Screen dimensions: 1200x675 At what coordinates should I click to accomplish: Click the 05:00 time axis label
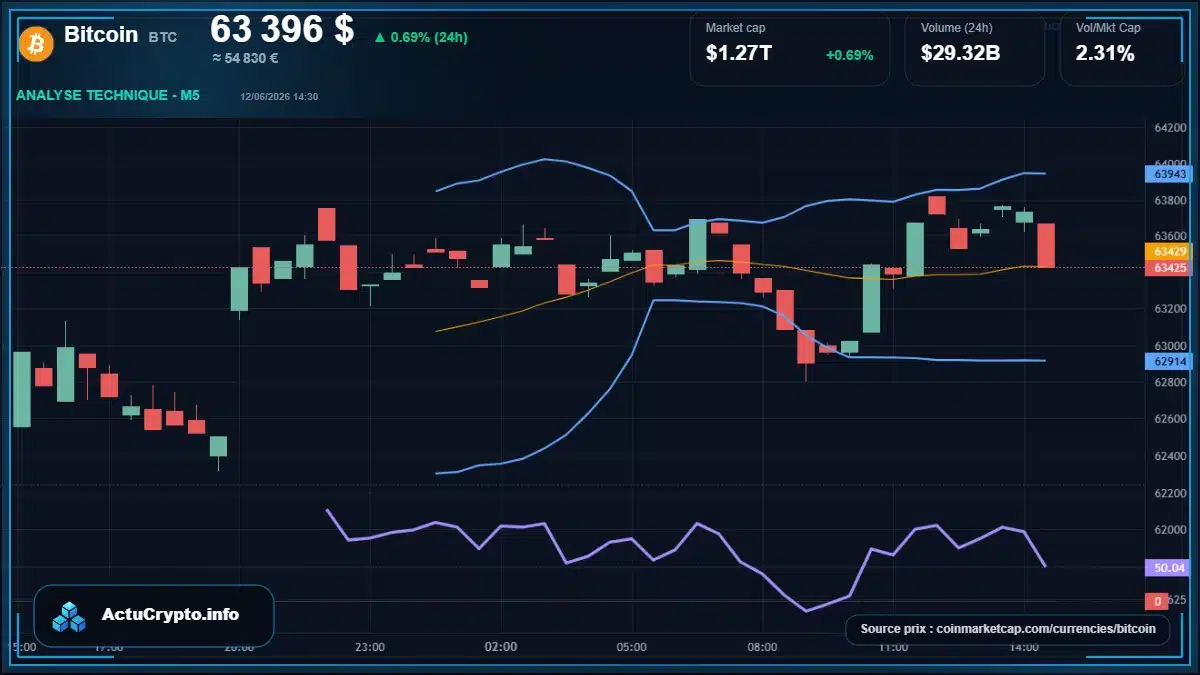point(632,647)
